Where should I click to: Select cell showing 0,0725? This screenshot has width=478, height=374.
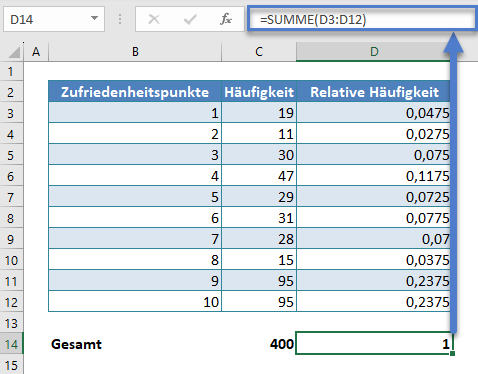click(x=373, y=197)
